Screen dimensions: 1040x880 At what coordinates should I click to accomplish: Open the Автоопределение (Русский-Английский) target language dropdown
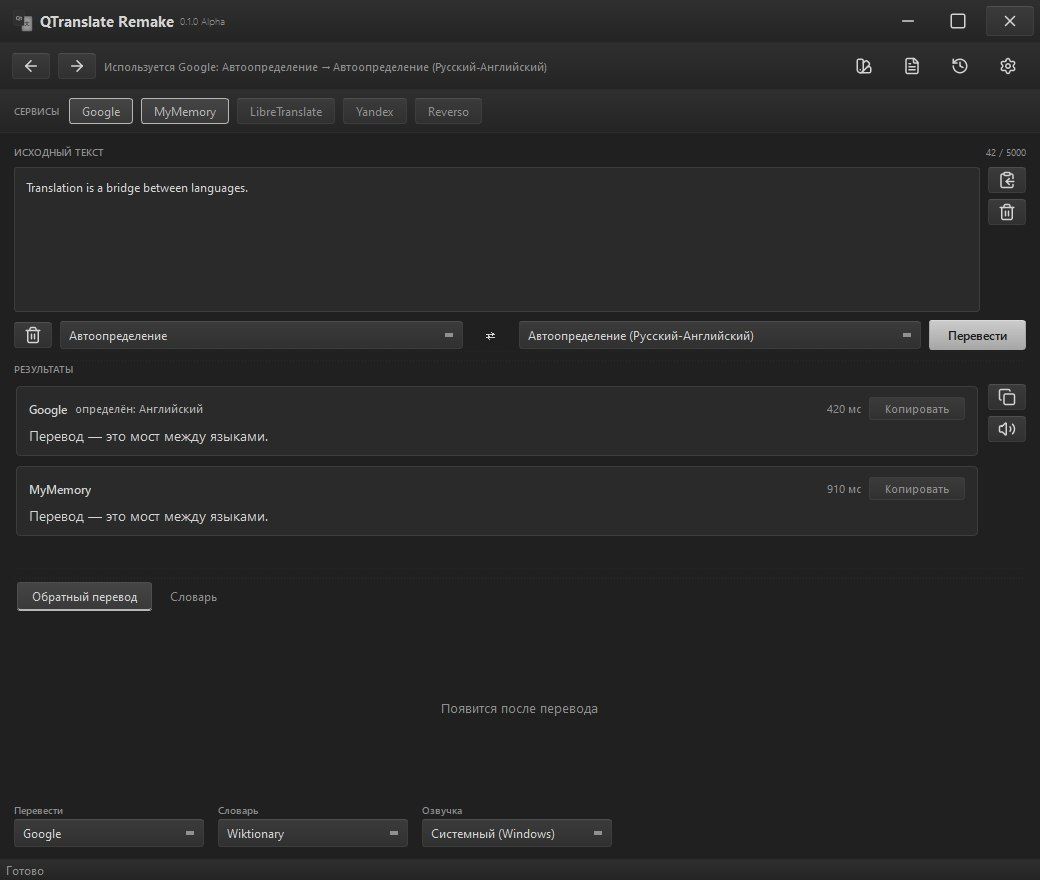[x=720, y=336]
